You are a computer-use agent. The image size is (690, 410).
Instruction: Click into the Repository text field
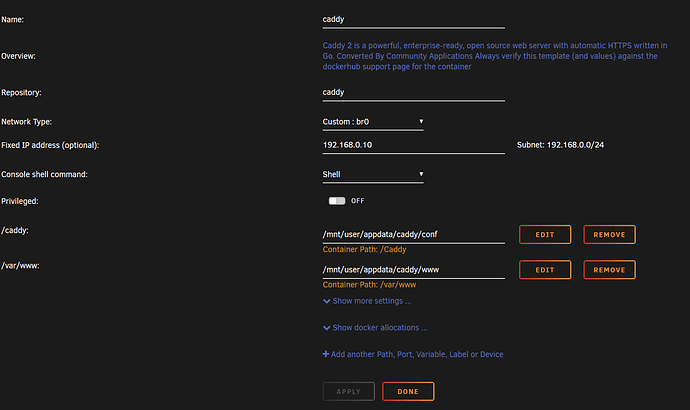click(413, 93)
